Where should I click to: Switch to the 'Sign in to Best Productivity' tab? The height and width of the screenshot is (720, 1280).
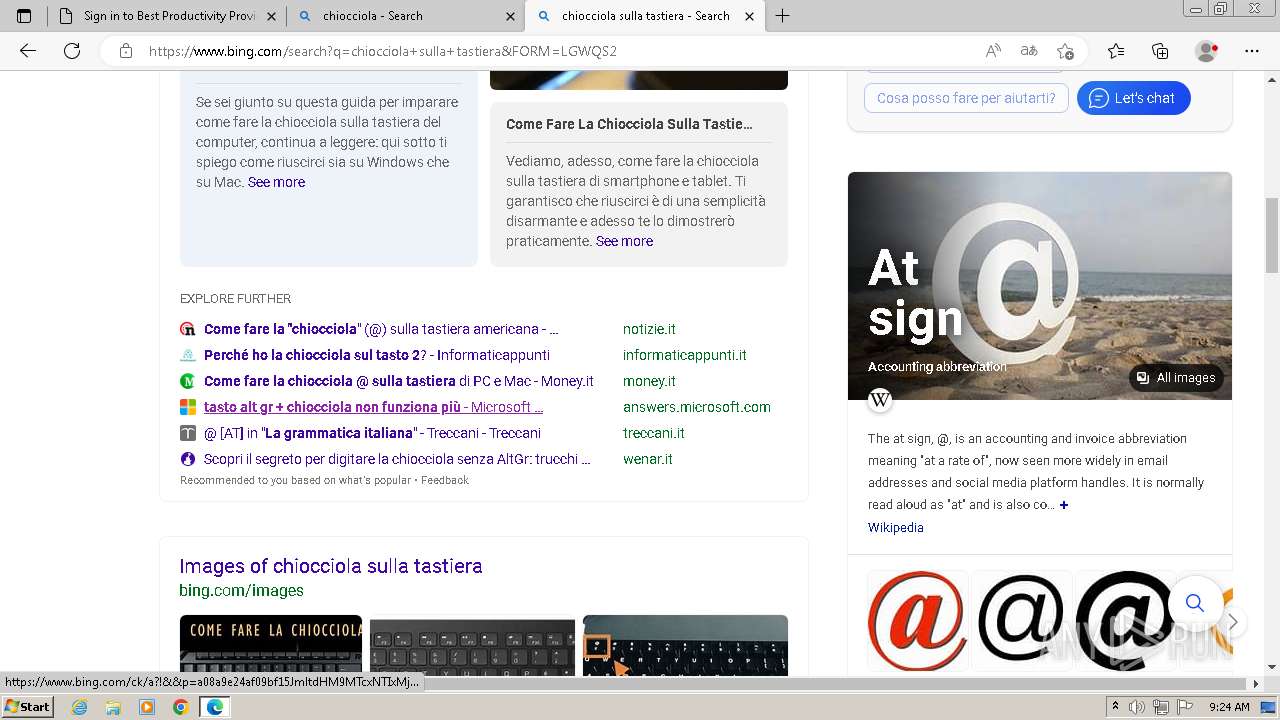pyautogui.click(x=167, y=16)
